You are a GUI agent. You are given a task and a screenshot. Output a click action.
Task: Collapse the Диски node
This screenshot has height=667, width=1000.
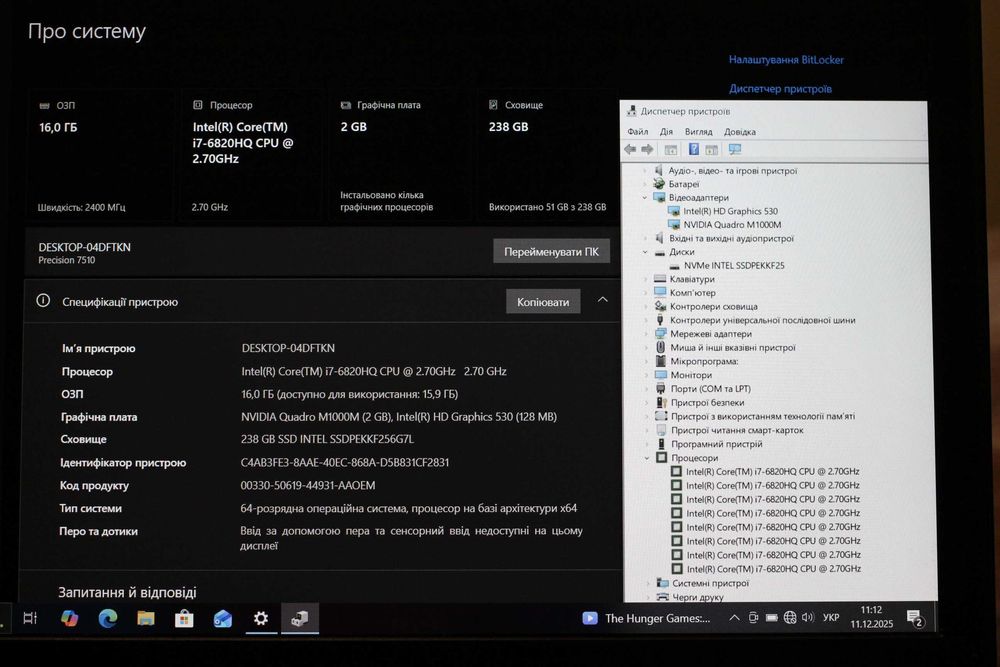click(645, 252)
